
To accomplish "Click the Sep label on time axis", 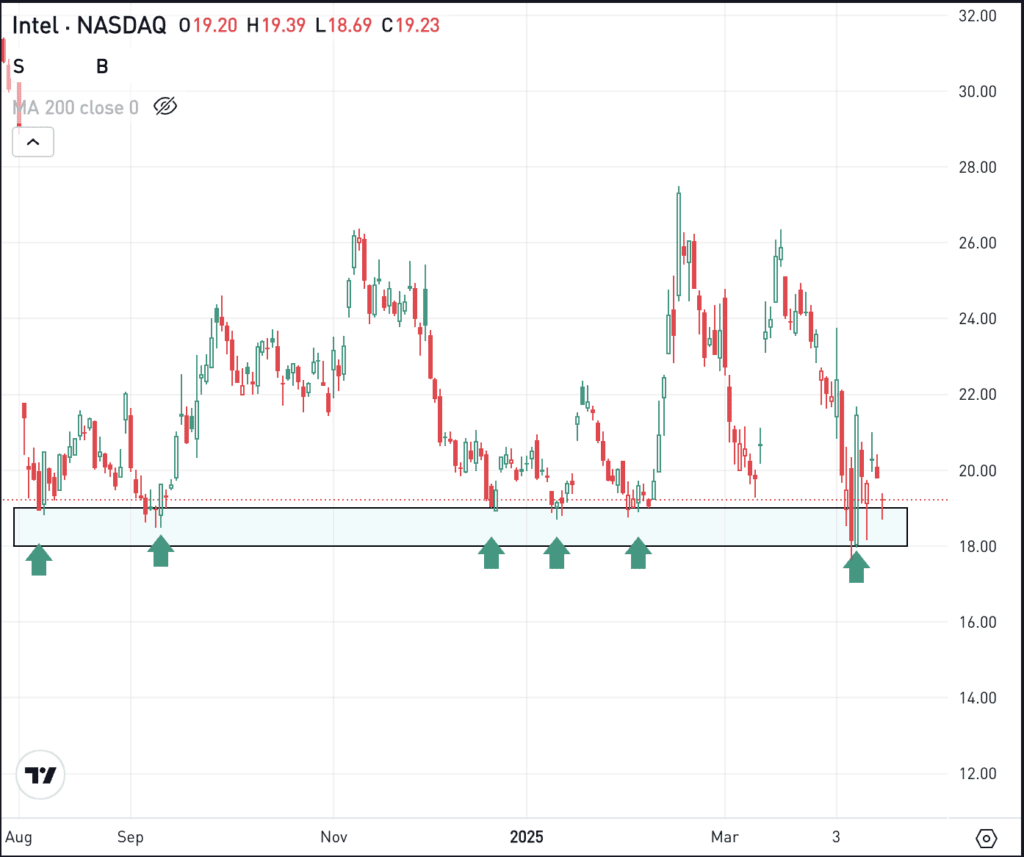I will pos(131,837).
